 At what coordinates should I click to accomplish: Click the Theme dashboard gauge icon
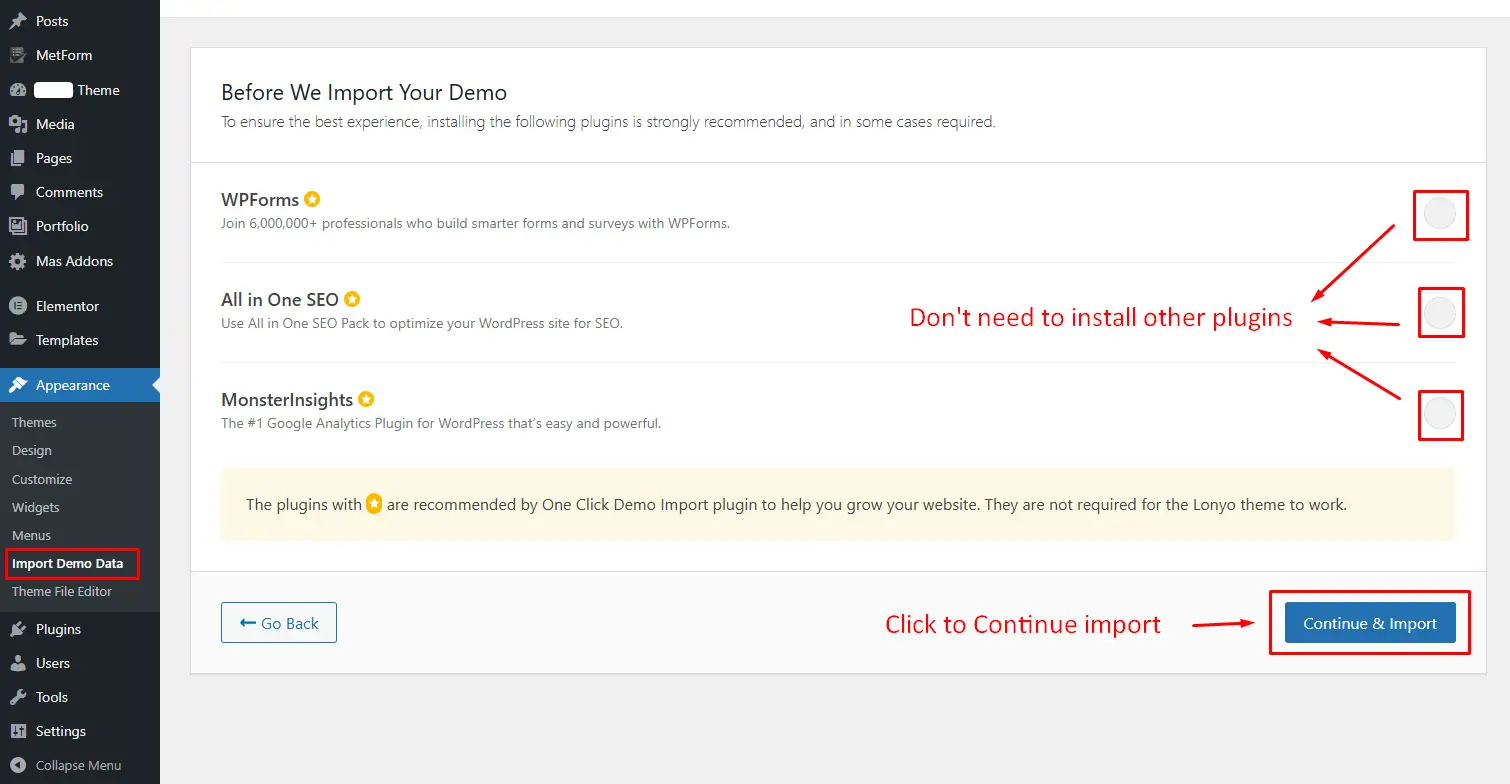(x=18, y=90)
